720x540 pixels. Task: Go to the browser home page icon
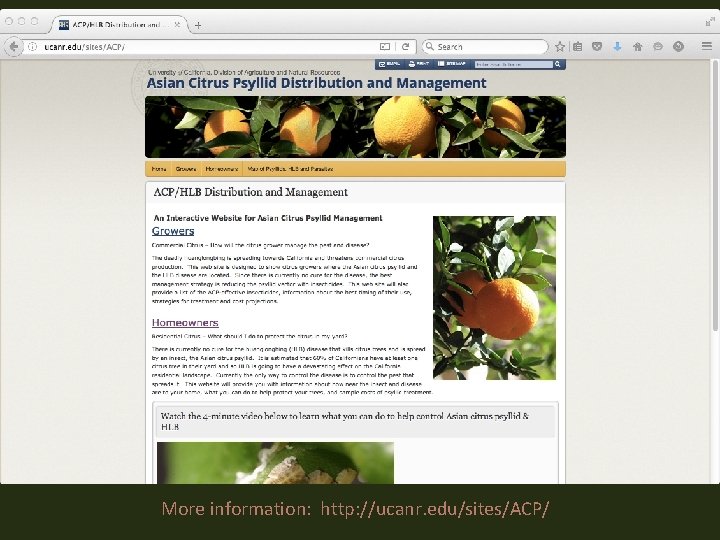tap(637, 46)
